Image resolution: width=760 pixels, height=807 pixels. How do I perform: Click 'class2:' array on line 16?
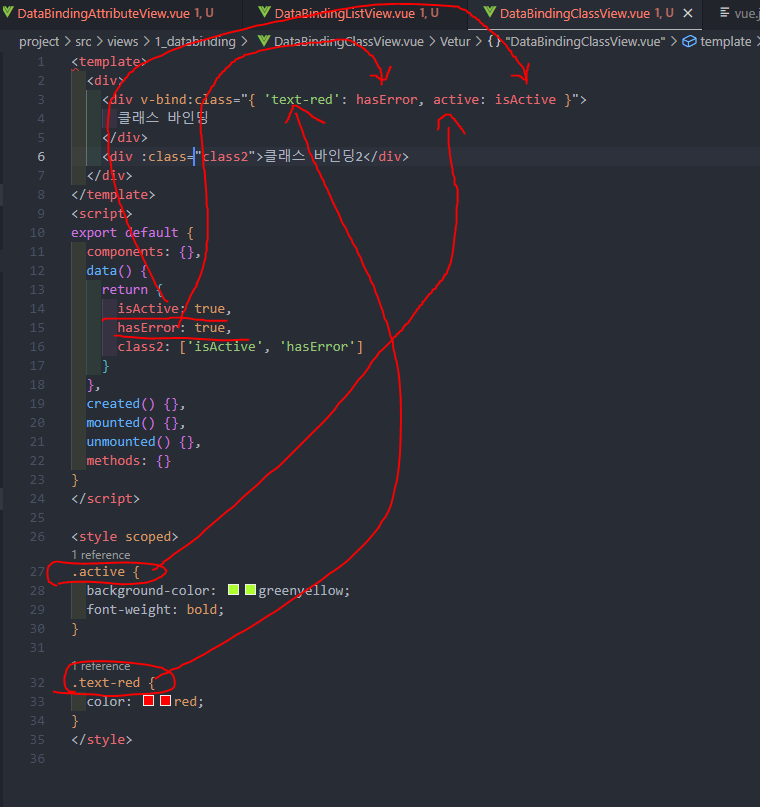click(240, 347)
